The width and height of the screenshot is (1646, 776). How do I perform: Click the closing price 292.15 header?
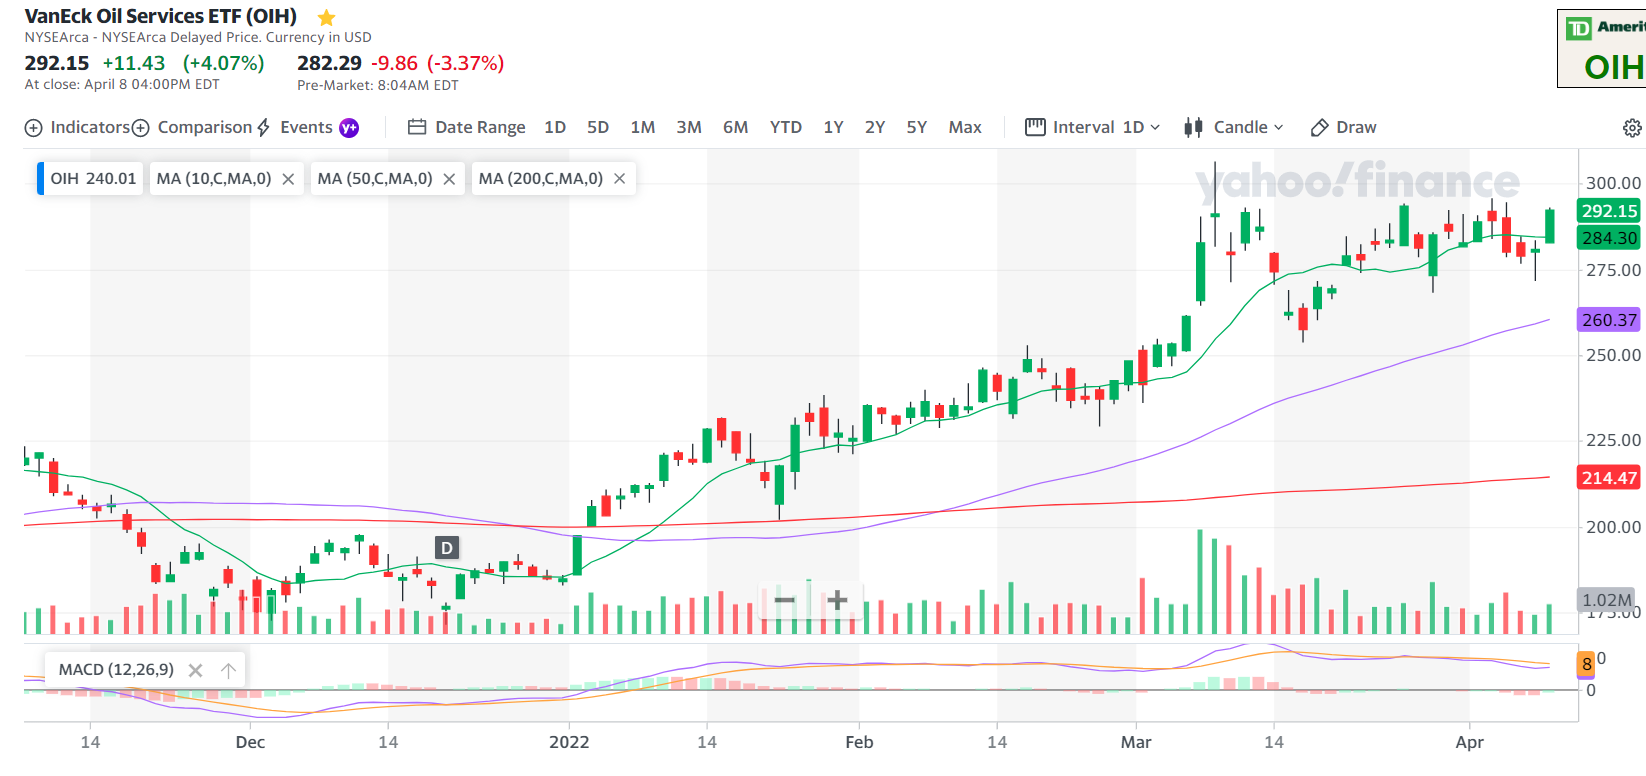pos(57,63)
